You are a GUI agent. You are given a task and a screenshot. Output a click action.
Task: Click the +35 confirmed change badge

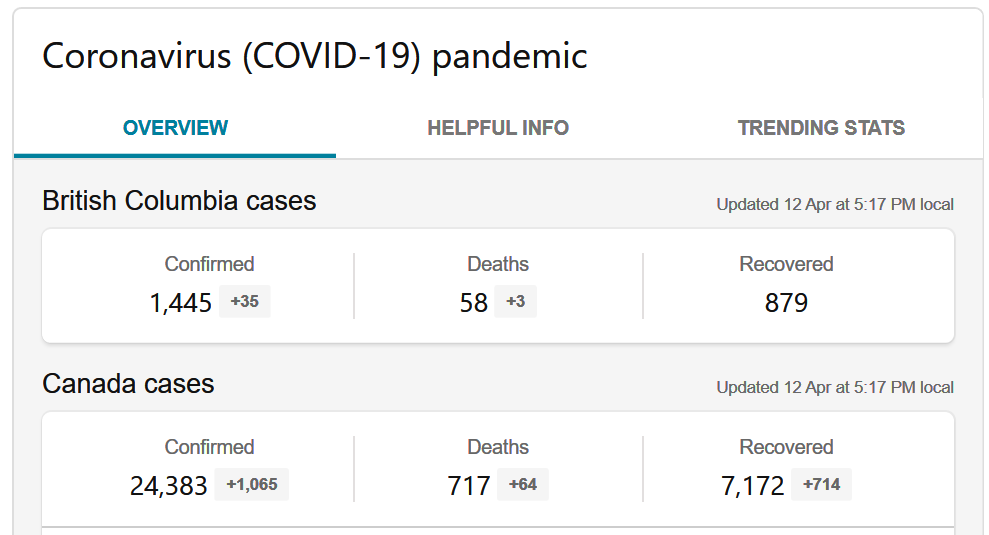pyautogui.click(x=244, y=301)
